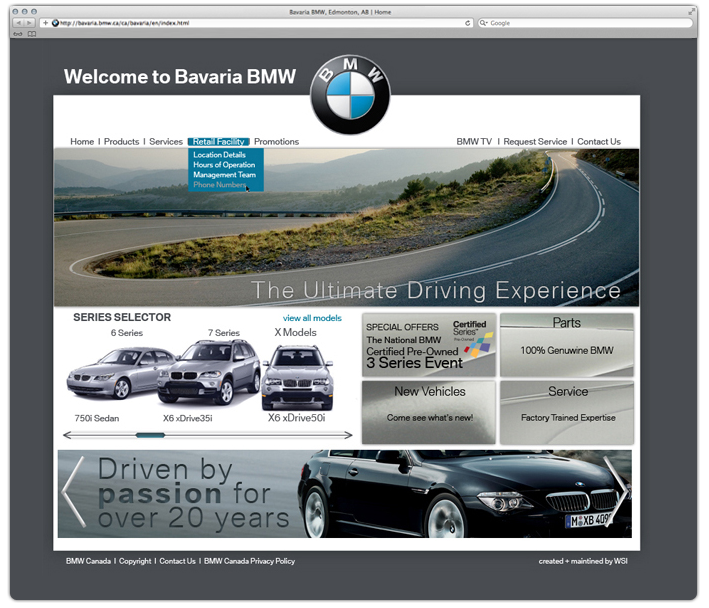Open the bookmarks book icon
This screenshot has height=608, width=709.
tap(32, 34)
